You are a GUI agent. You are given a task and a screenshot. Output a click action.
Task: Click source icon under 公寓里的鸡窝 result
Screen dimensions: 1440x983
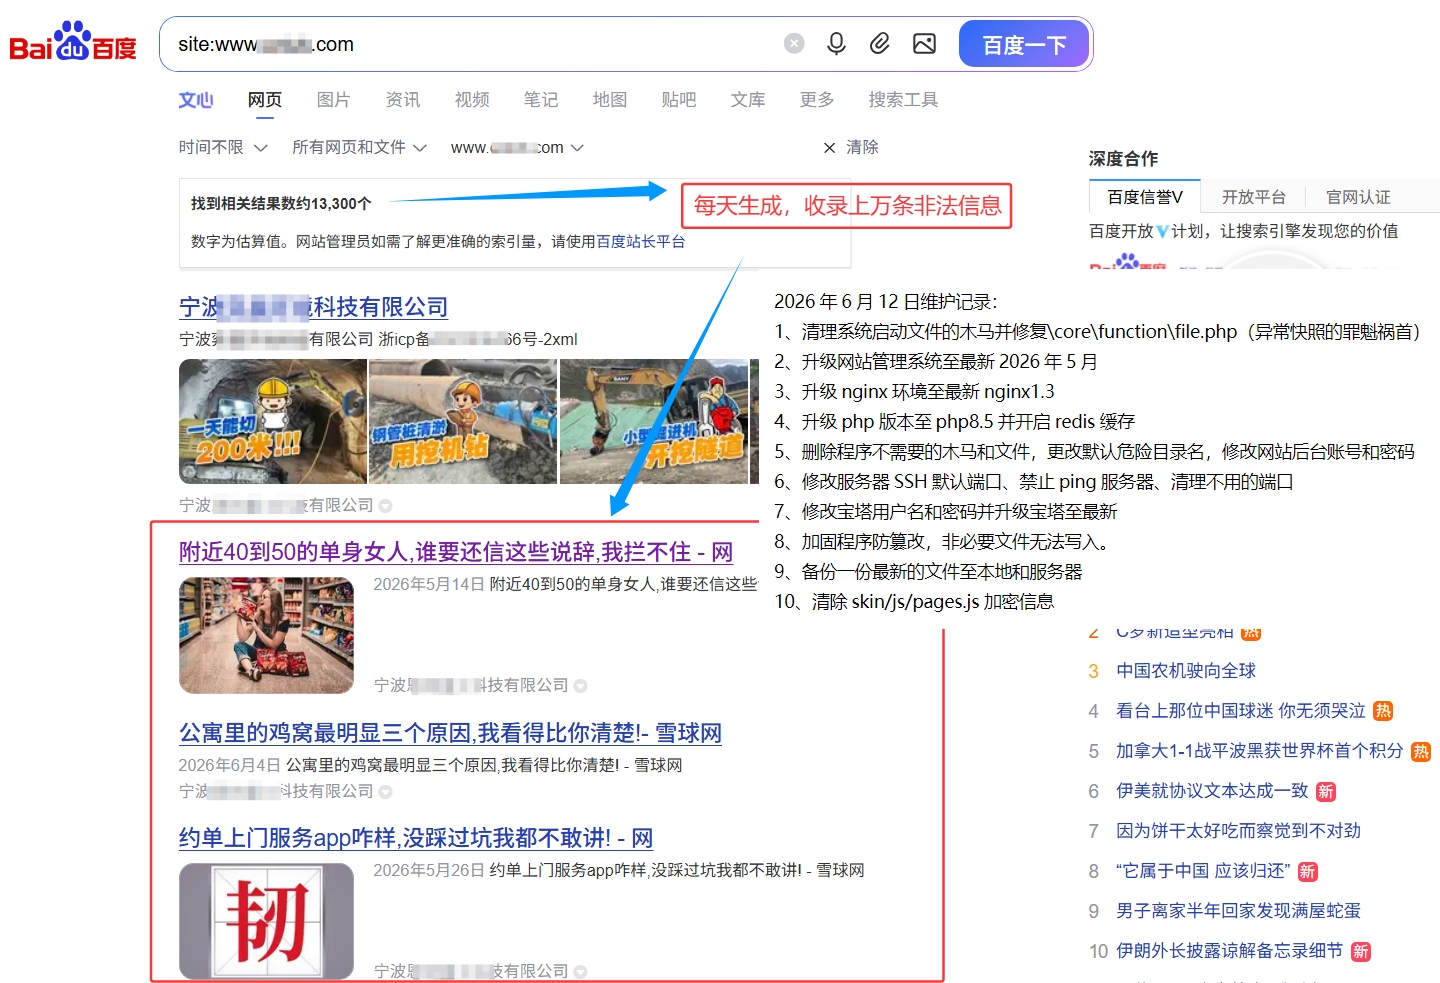(x=386, y=792)
